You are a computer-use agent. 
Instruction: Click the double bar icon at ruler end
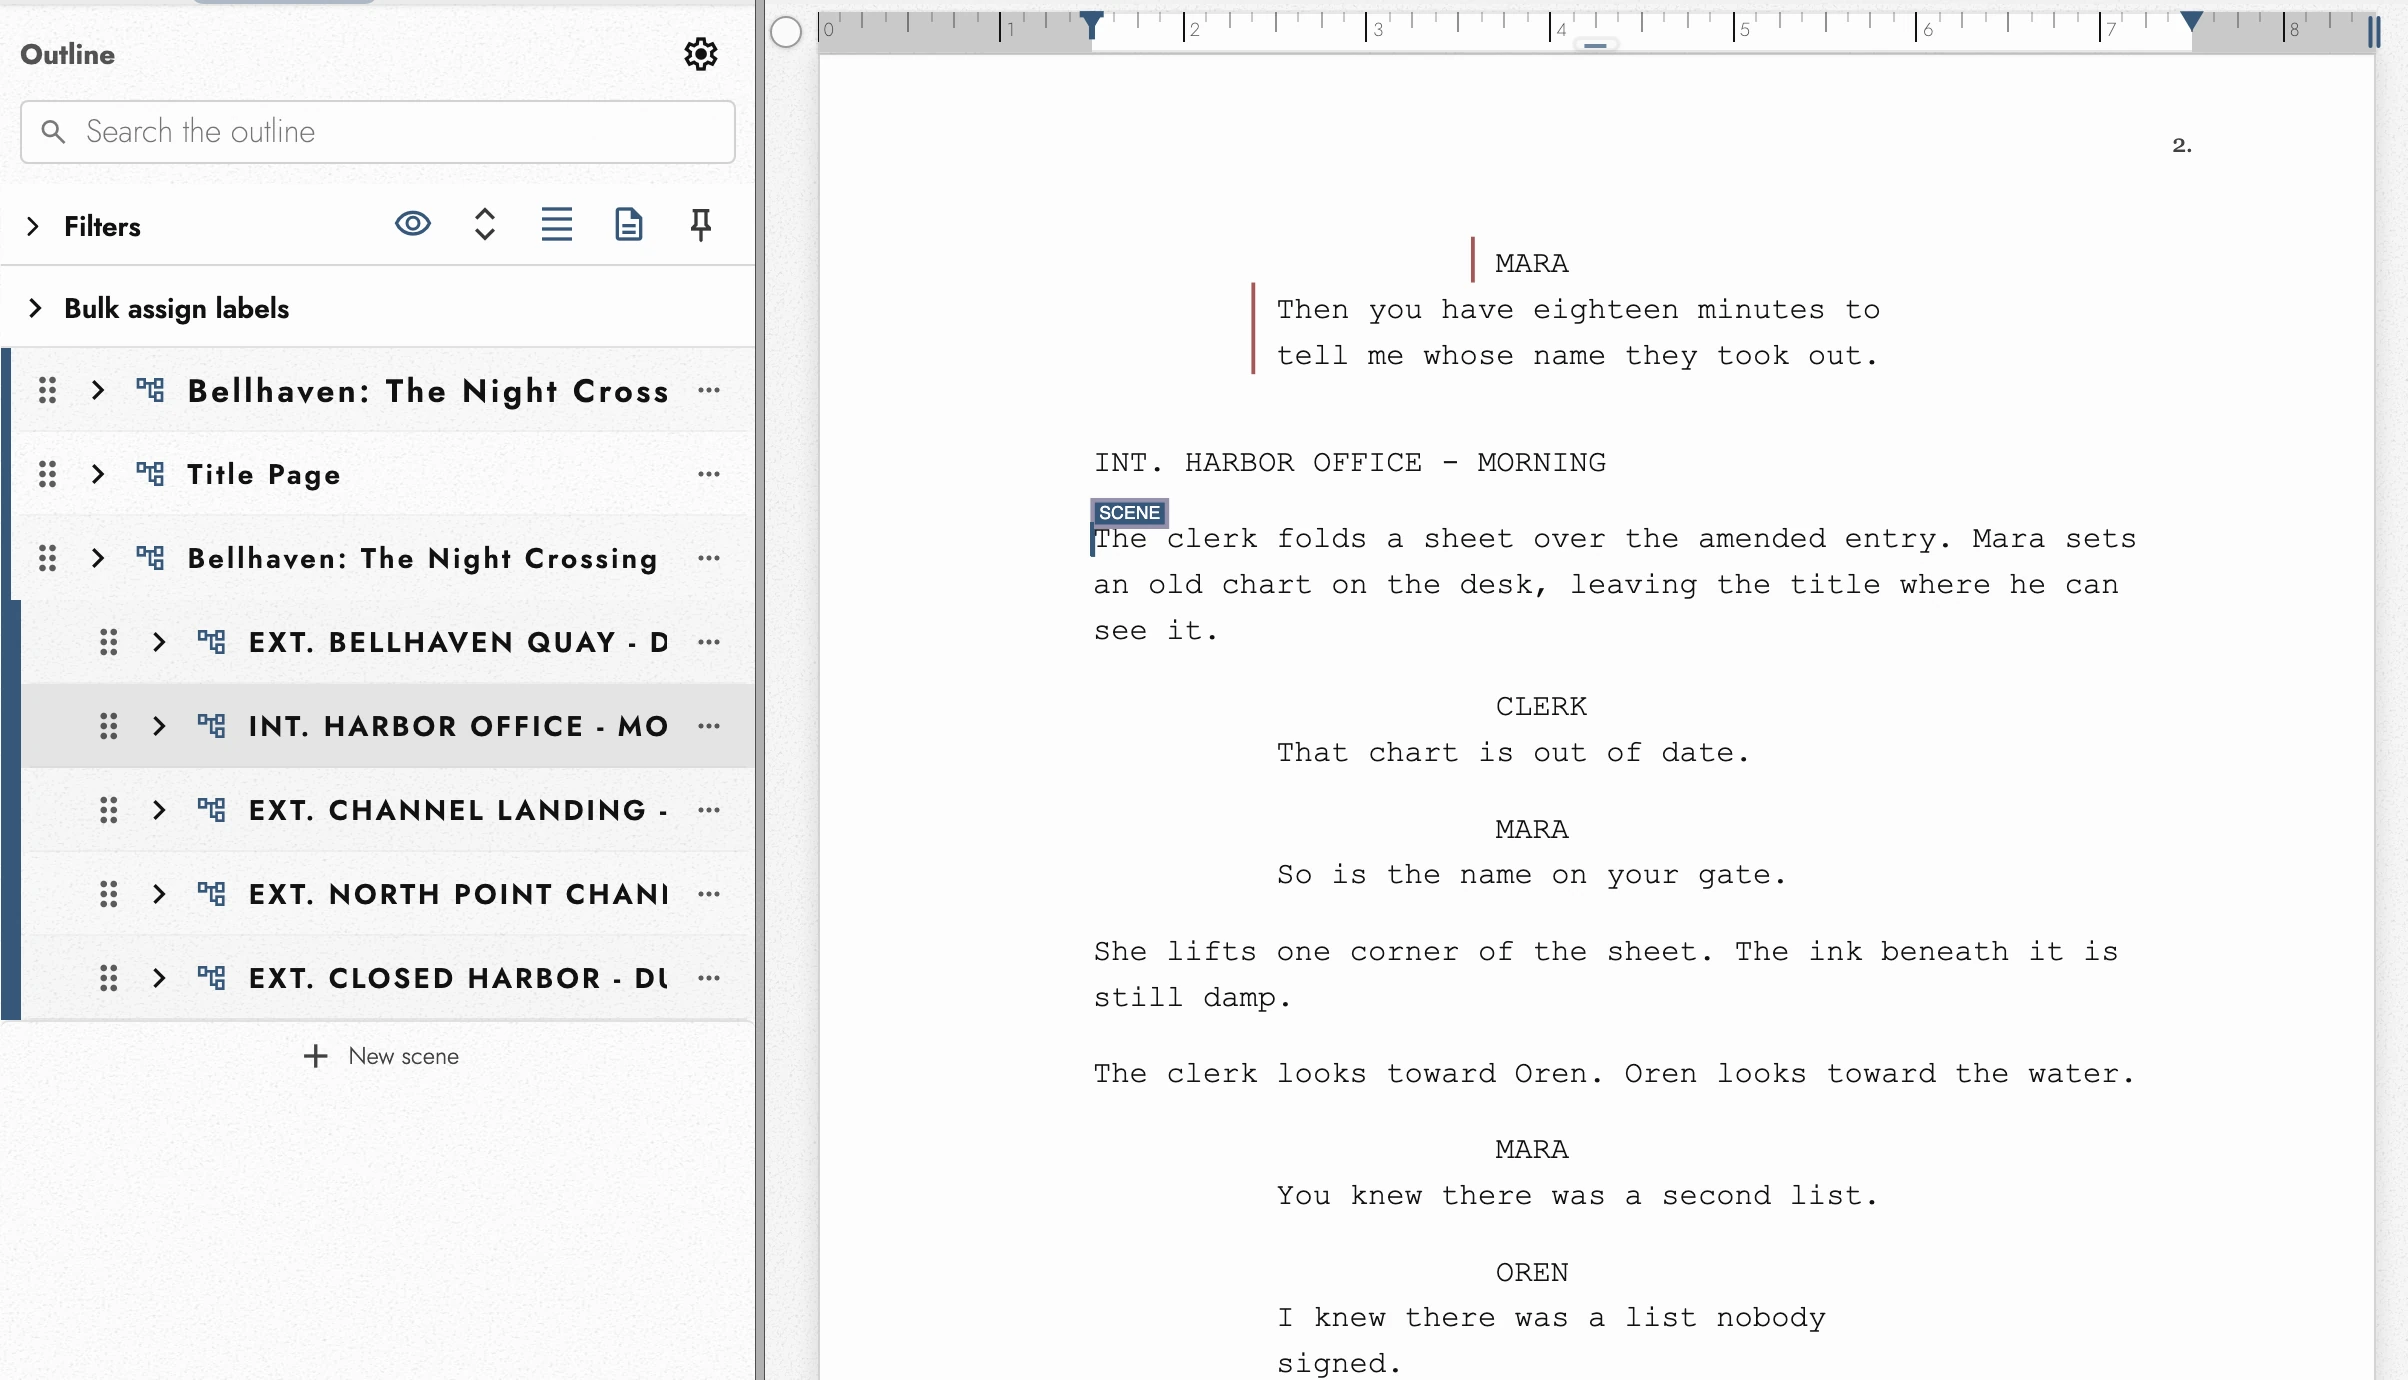click(2374, 32)
